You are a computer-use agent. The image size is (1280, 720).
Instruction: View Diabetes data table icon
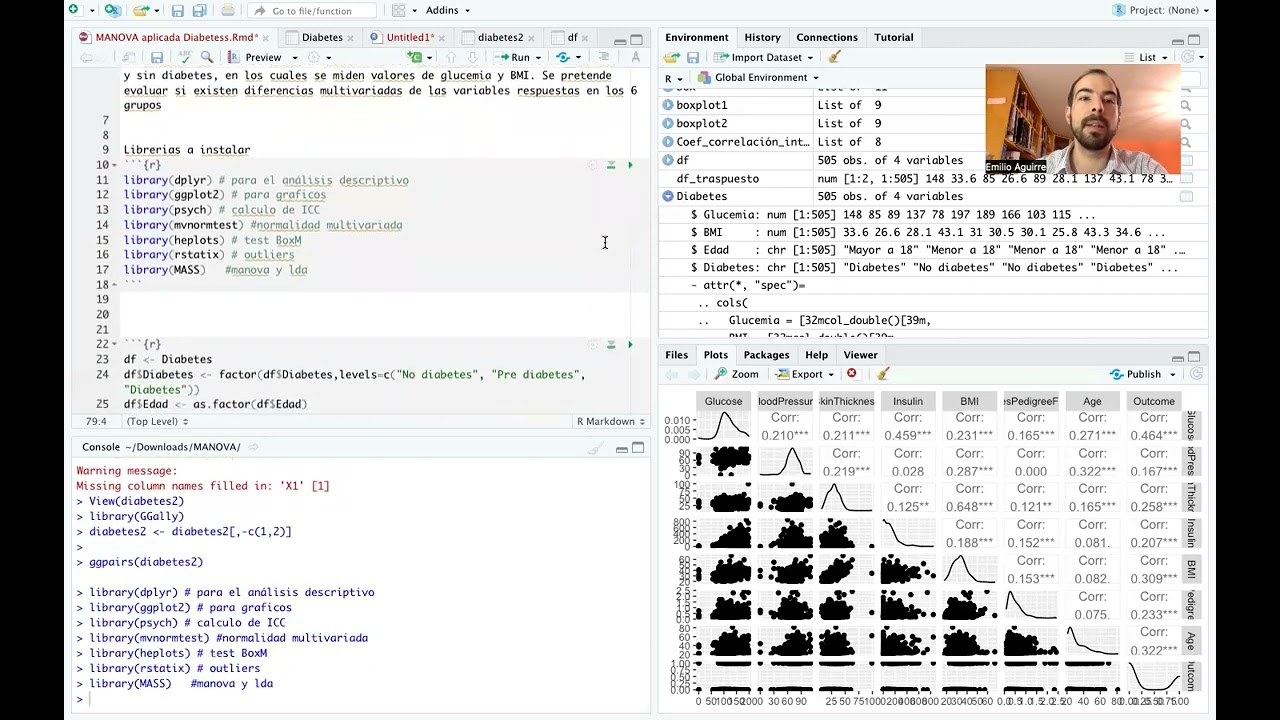[1186, 196]
